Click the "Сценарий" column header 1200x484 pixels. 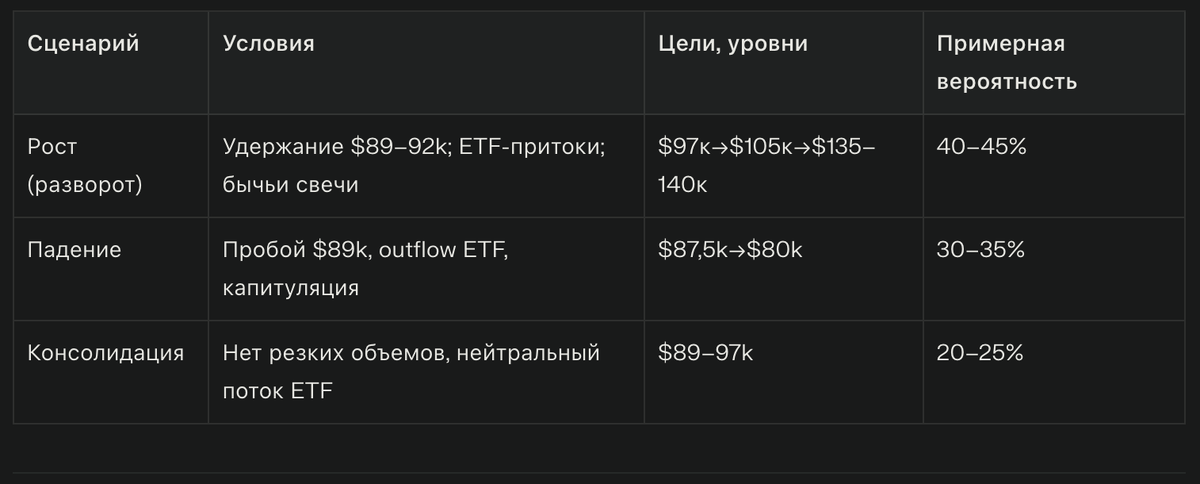pos(83,44)
